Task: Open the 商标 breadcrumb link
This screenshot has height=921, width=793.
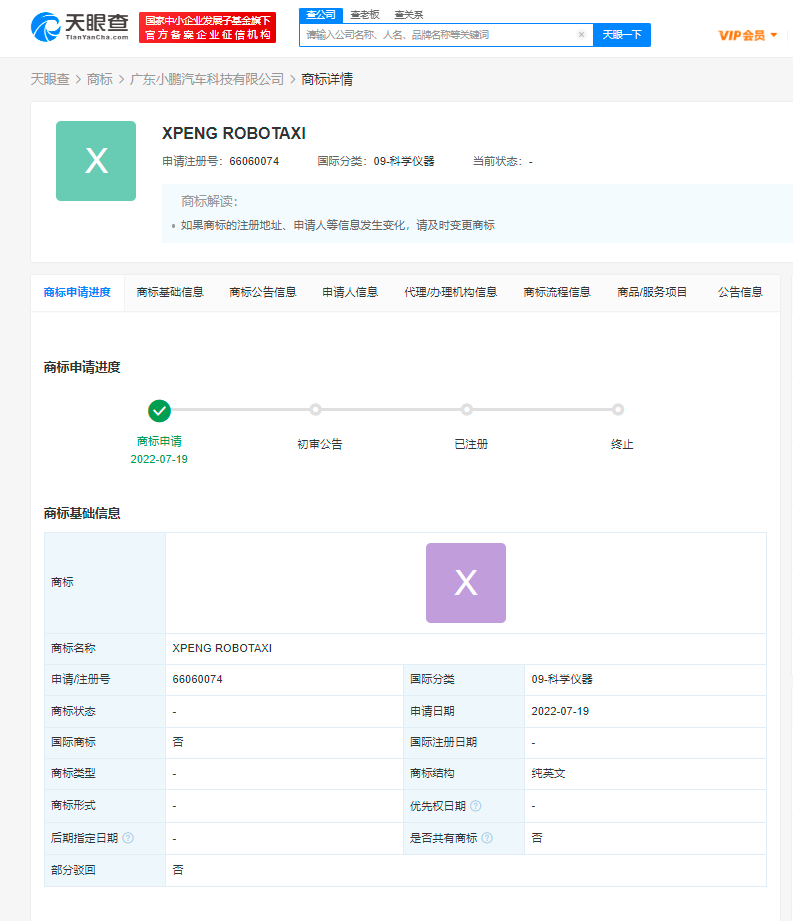Action: [99, 79]
